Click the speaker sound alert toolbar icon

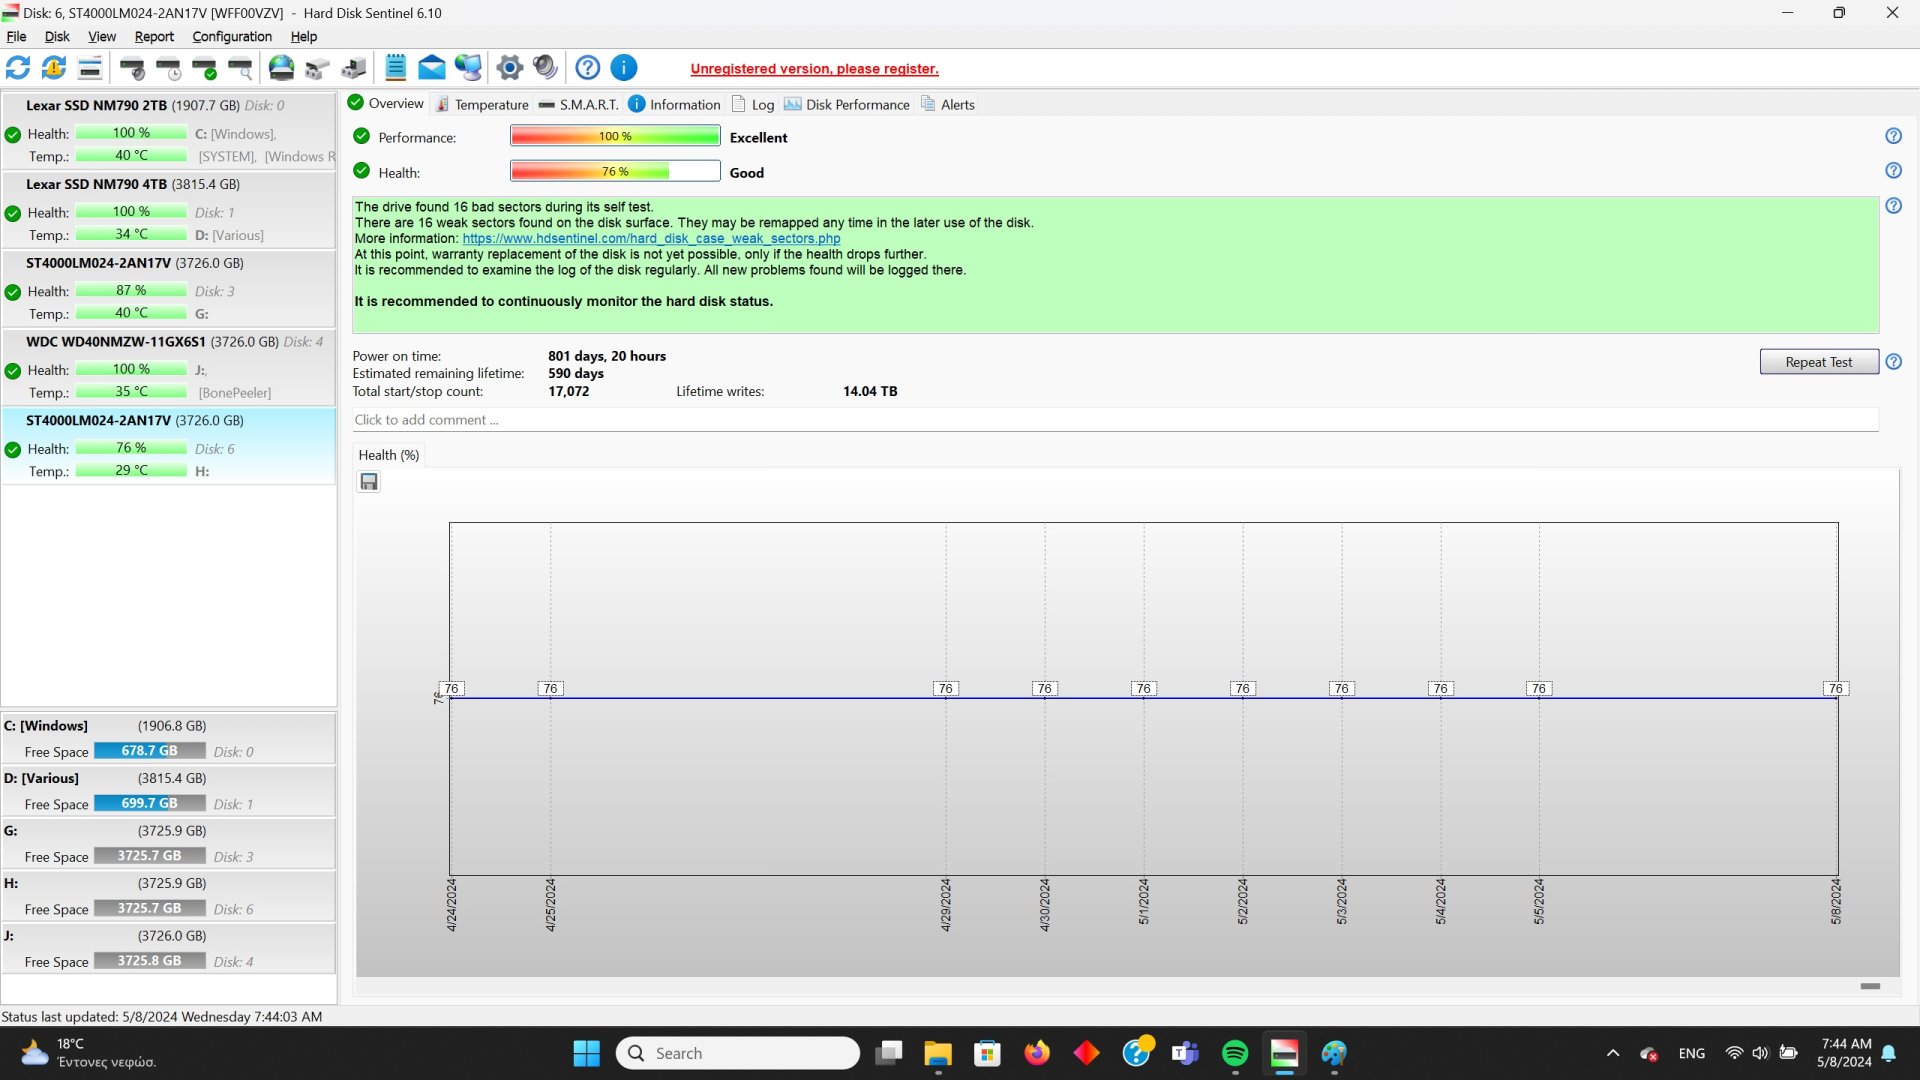(x=545, y=68)
